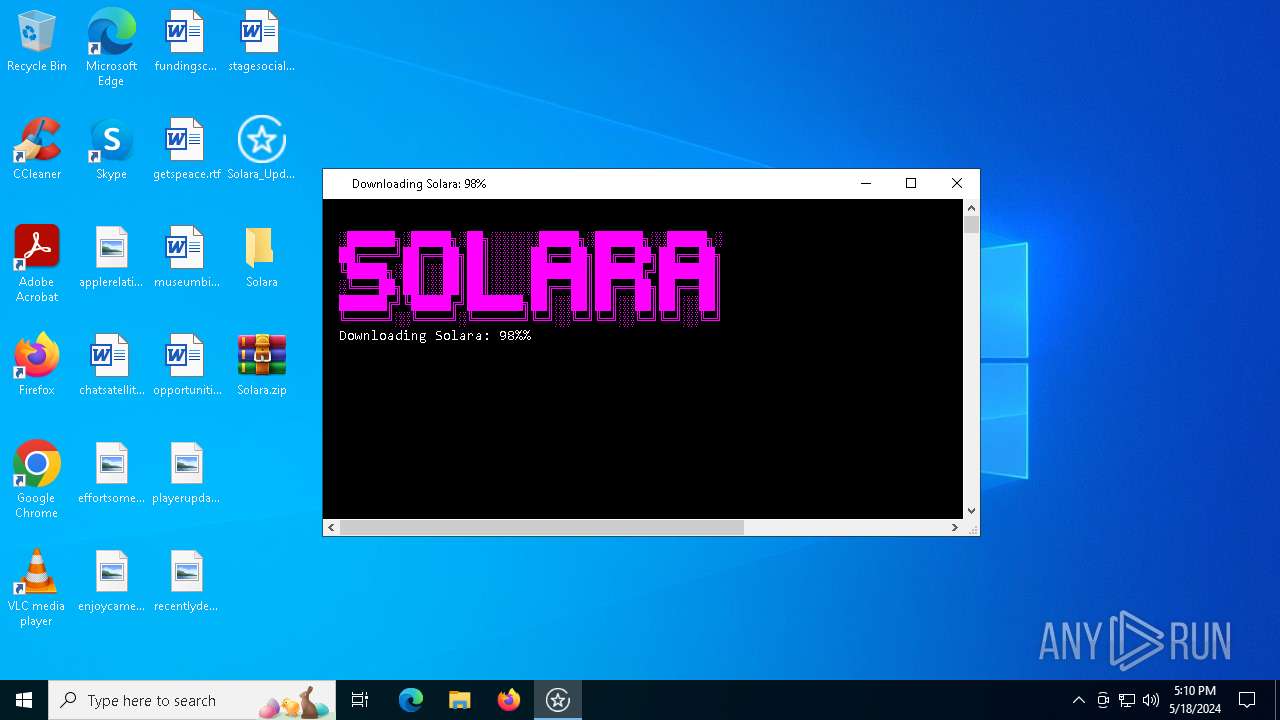Click the 'Downloading Solara: 98%%' console text
1280x720 pixels.
[x=435, y=336]
